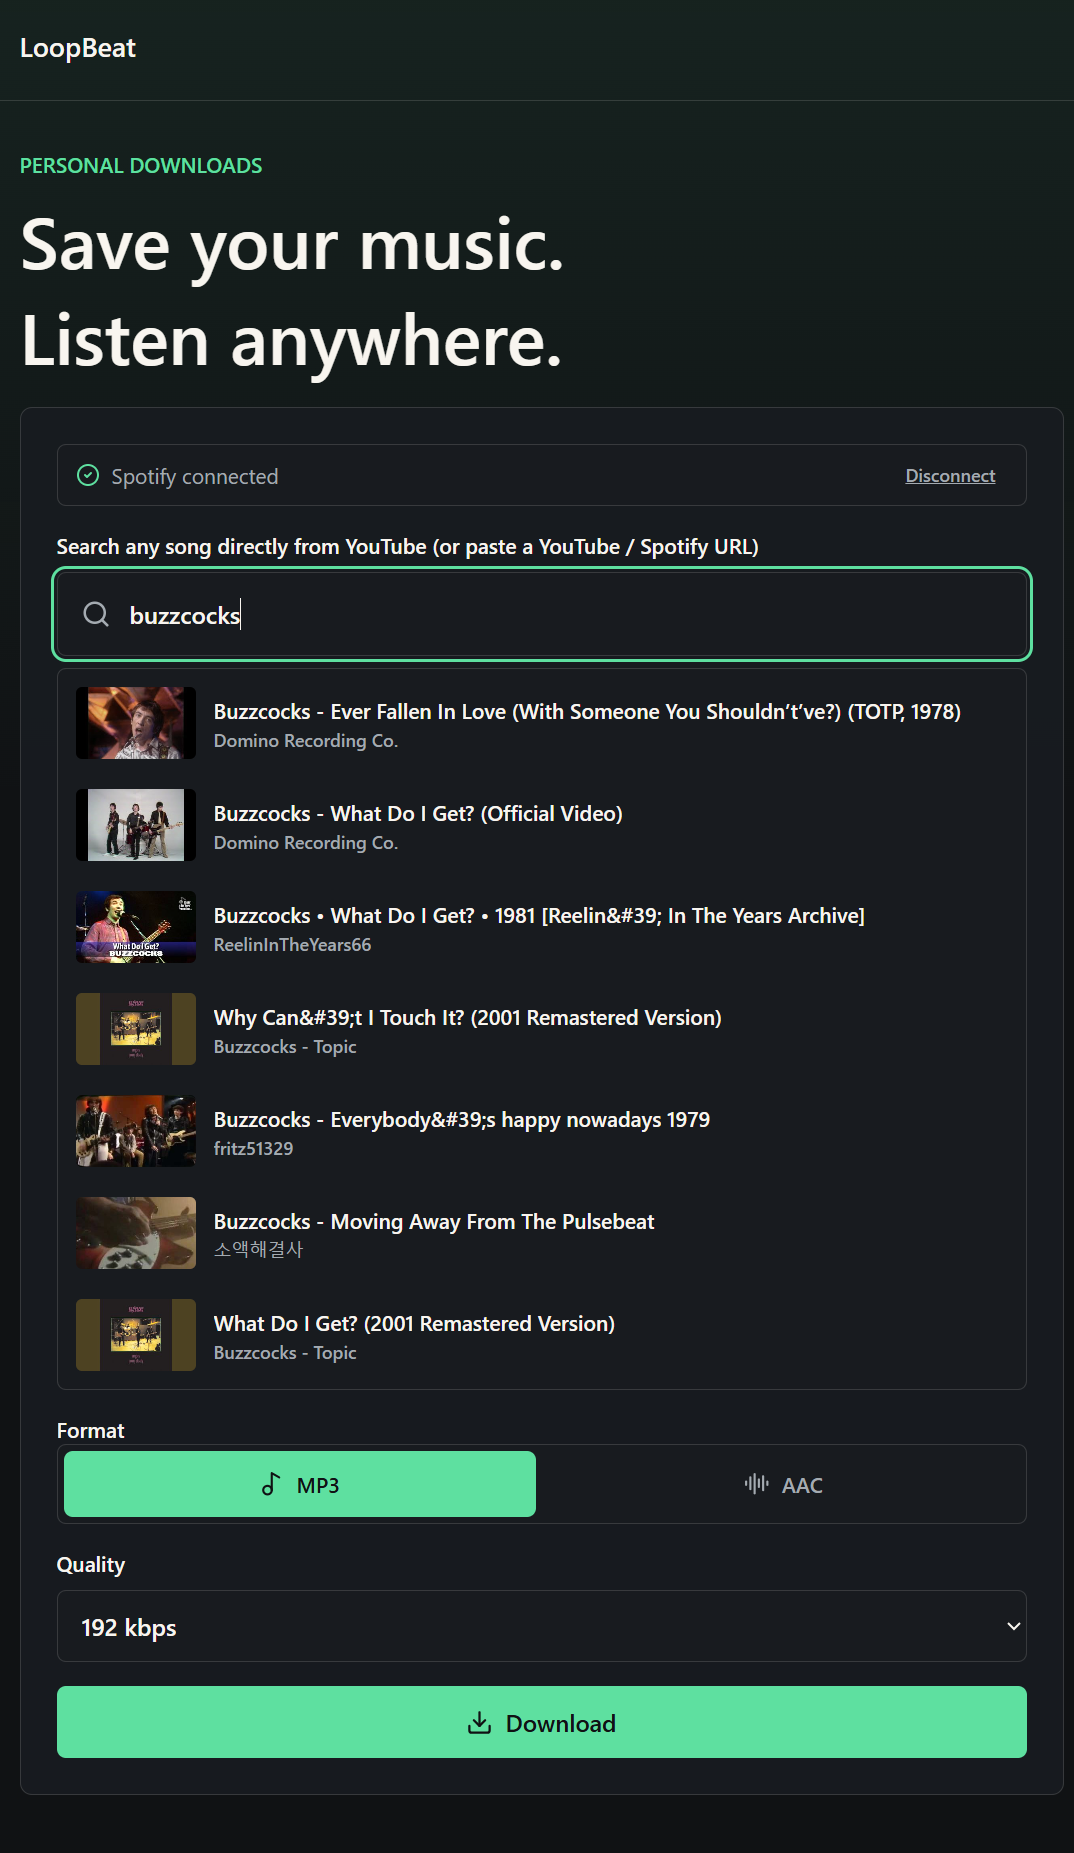Open Everybody's happy nowadays 1979 thumbnail
This screenshot has width=1074, height=1853.
tap(136, 1131)
